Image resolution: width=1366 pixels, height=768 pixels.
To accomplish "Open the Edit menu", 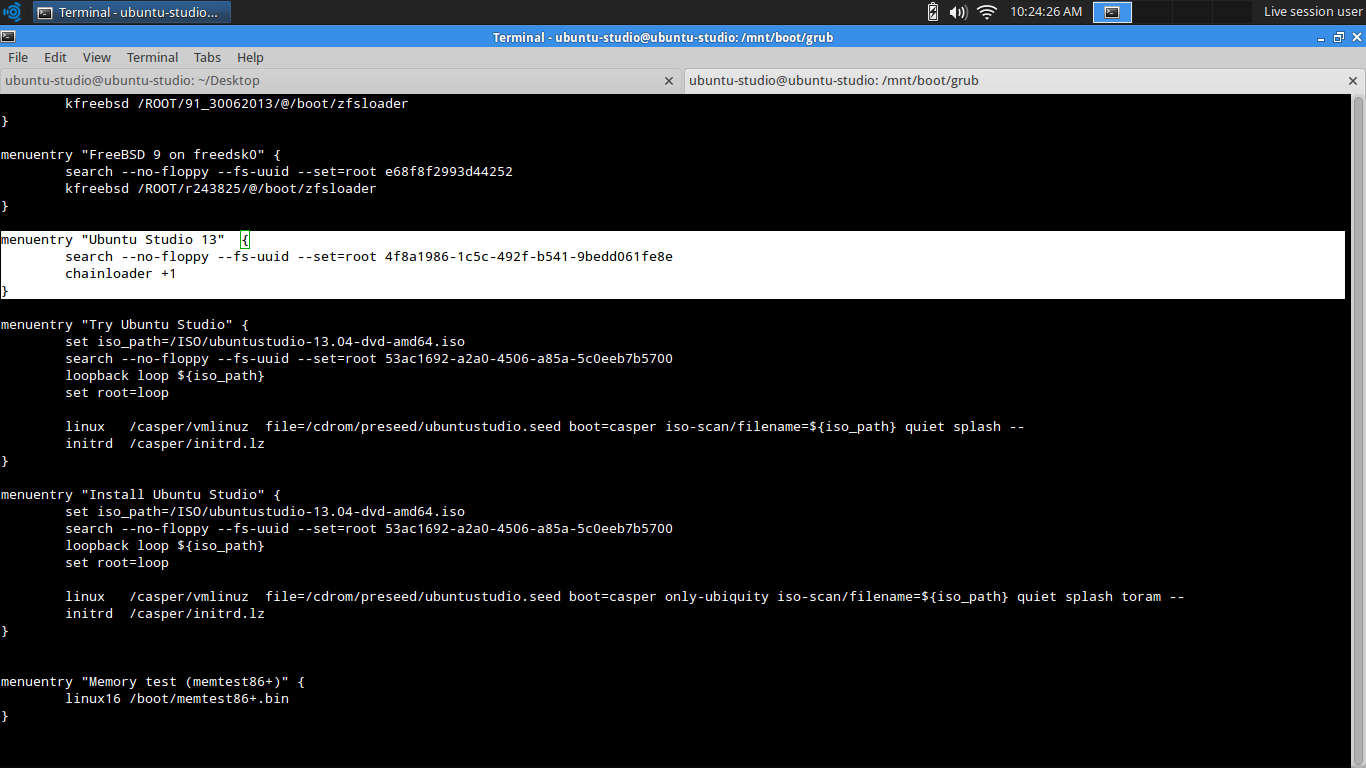I will point(55,57).
